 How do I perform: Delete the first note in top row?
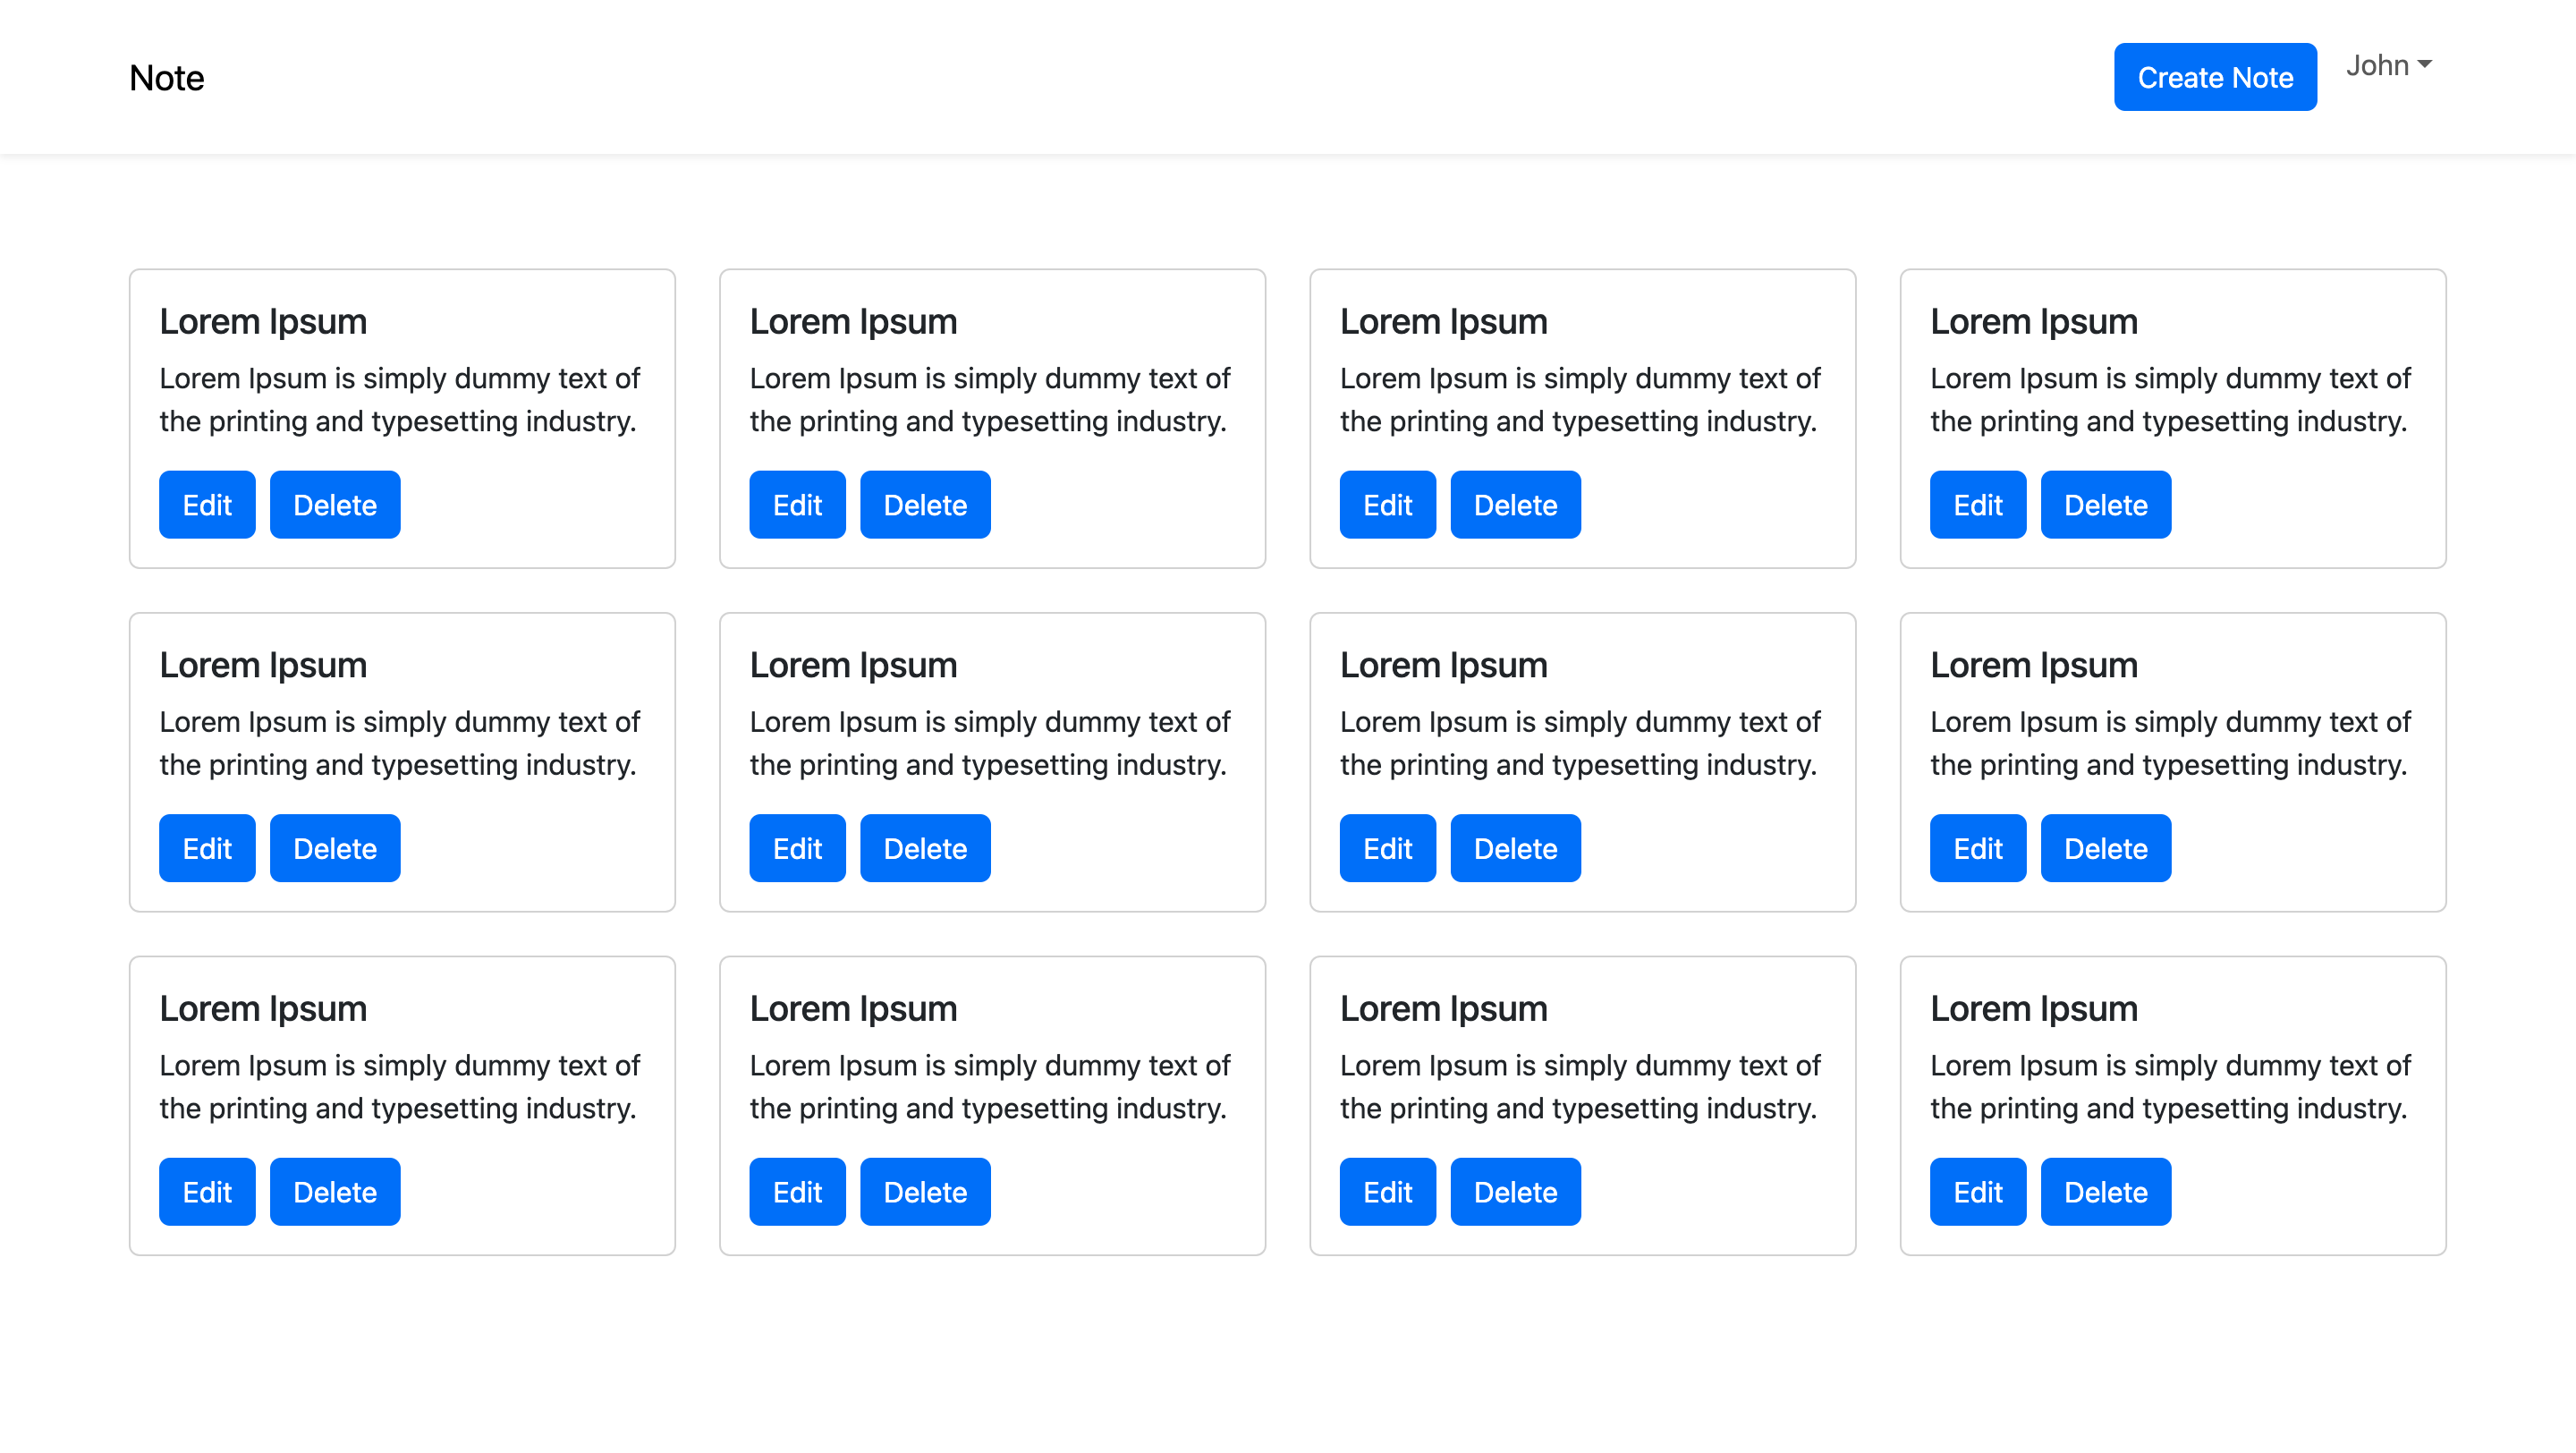[x=335, y=505]
